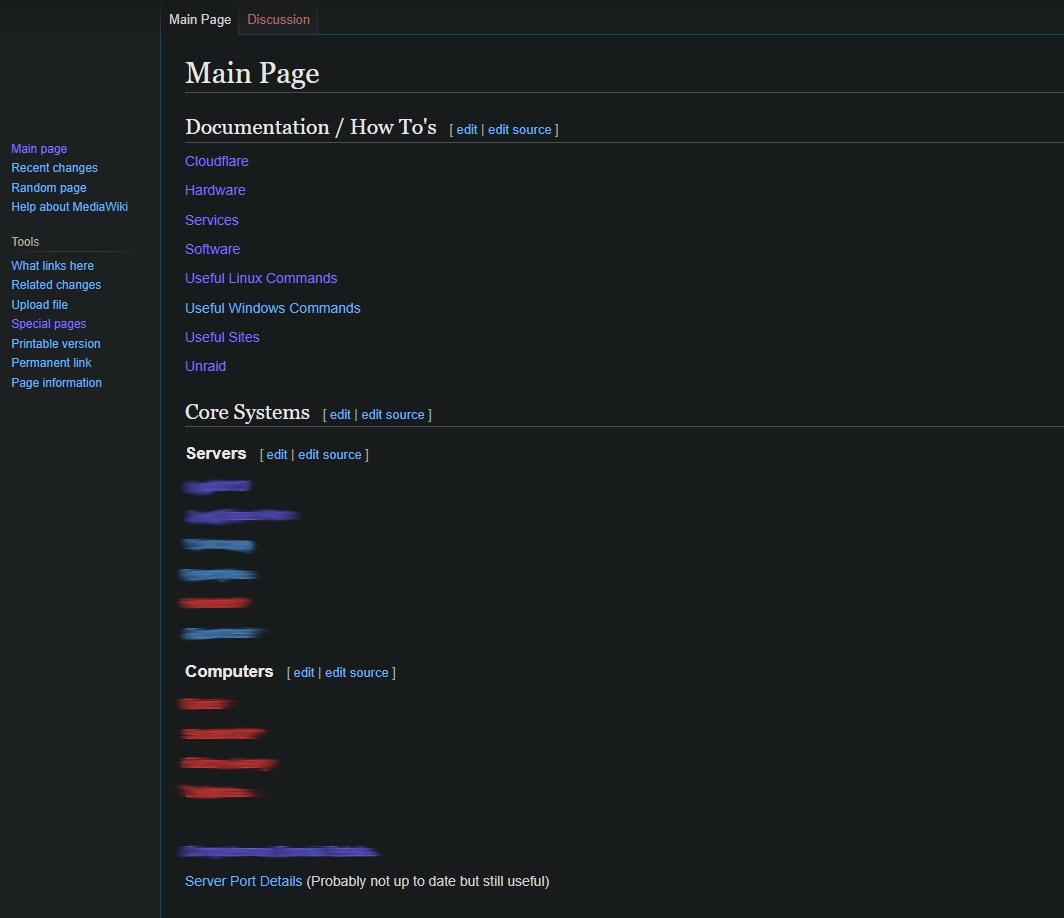Get the Permanent link
Viewport: 1064px width, 918px height.
point(51,362)
